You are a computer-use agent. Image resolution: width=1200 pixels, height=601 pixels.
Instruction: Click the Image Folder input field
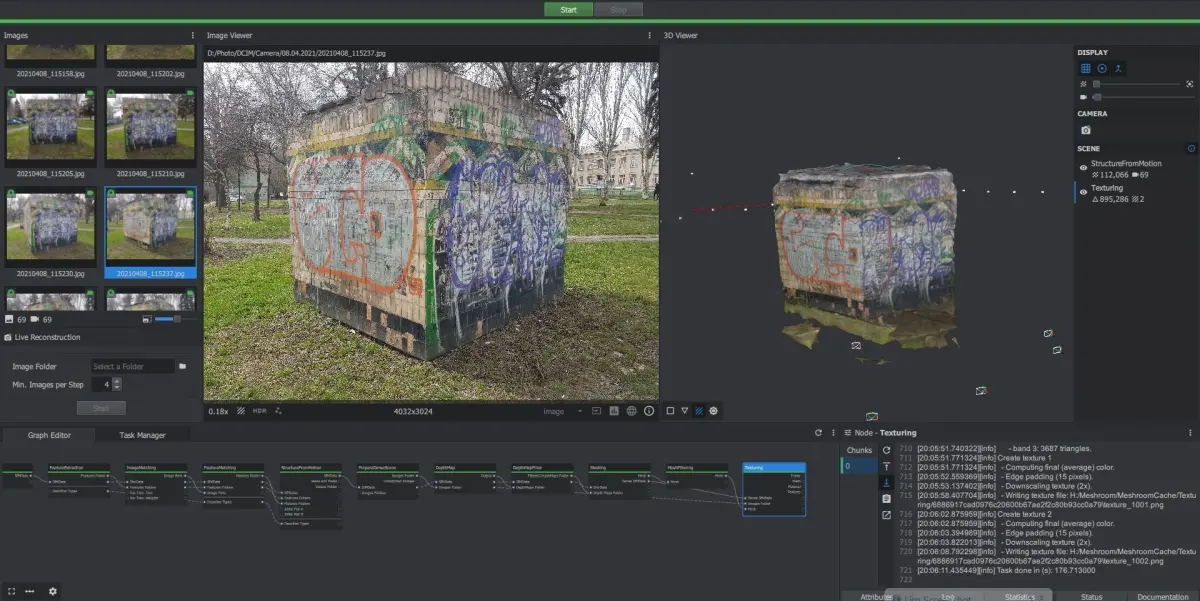pyautogui.click(x=133, y=366)
